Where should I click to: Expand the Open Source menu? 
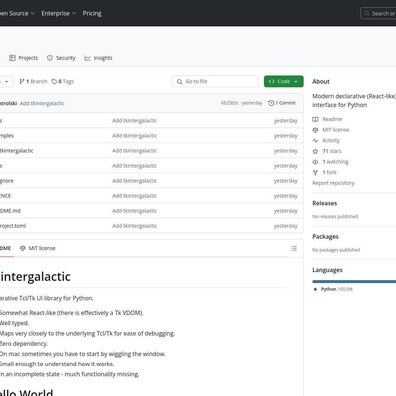coord(17,13)
